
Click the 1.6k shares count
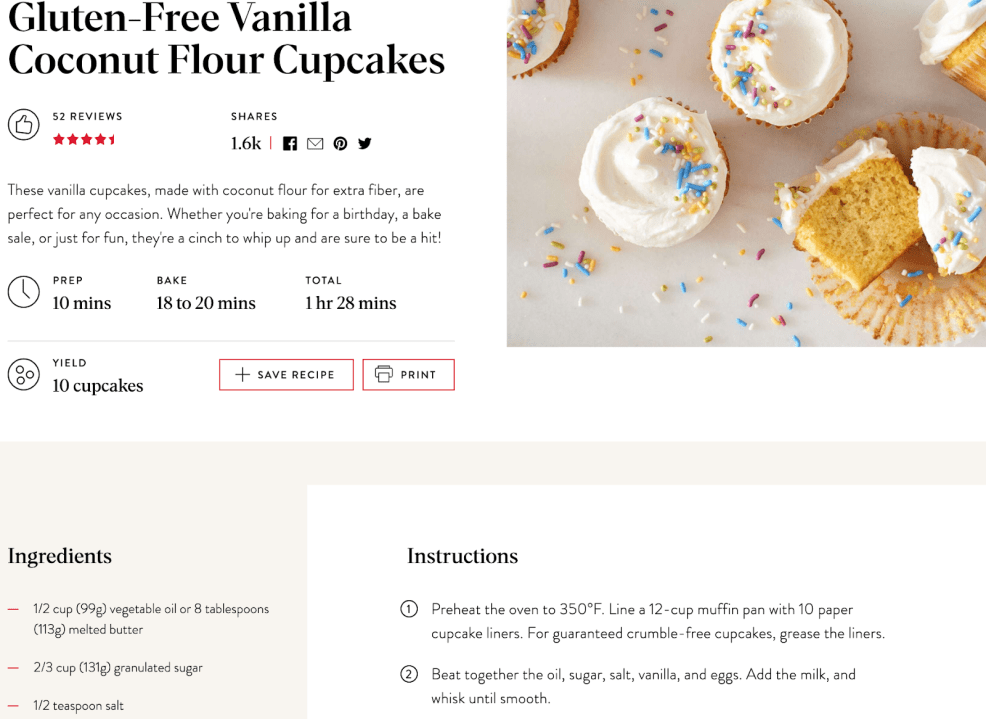click(x=245, y=144)
